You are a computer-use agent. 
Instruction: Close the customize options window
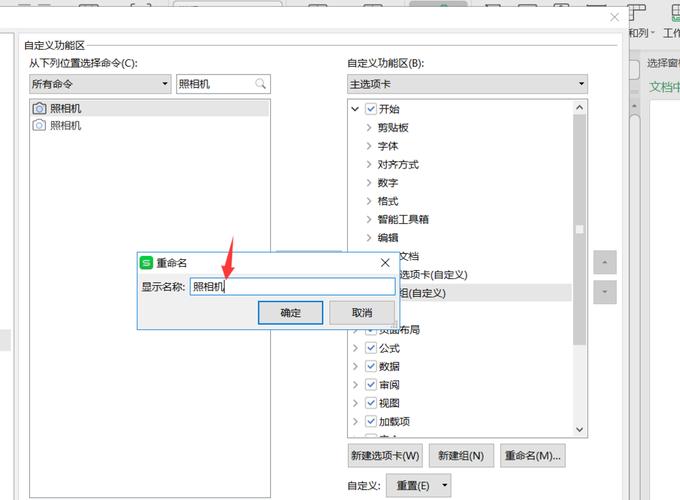click(615, 17)
